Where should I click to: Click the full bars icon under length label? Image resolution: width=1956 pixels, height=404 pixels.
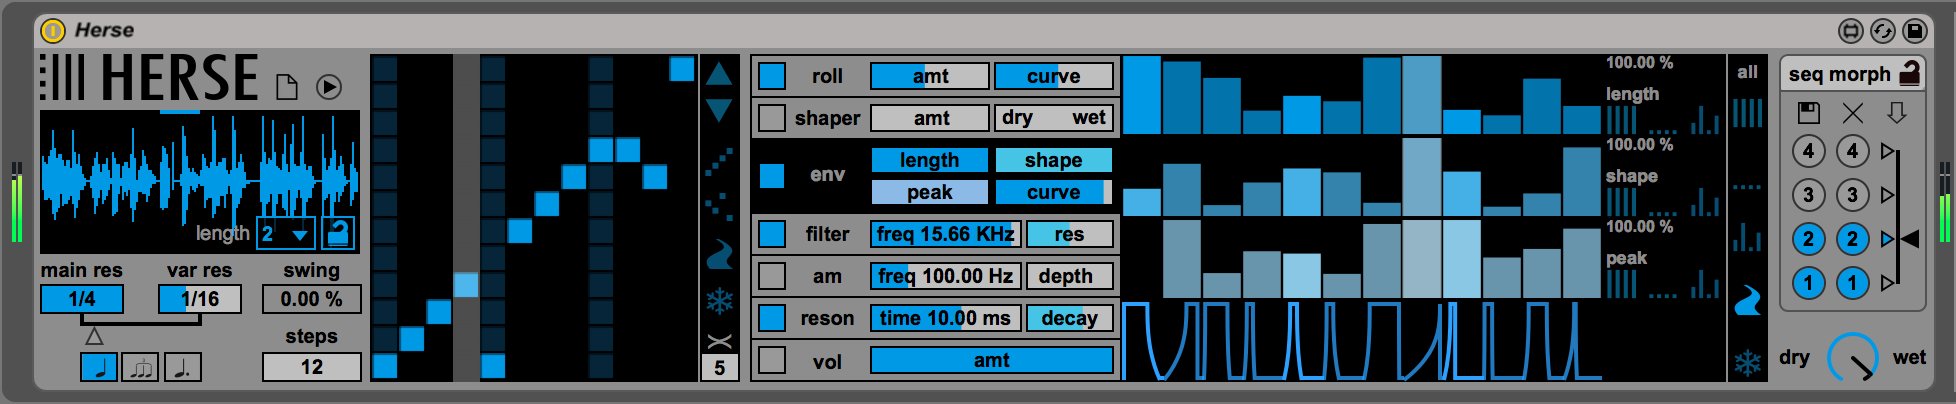point(1622,120)
